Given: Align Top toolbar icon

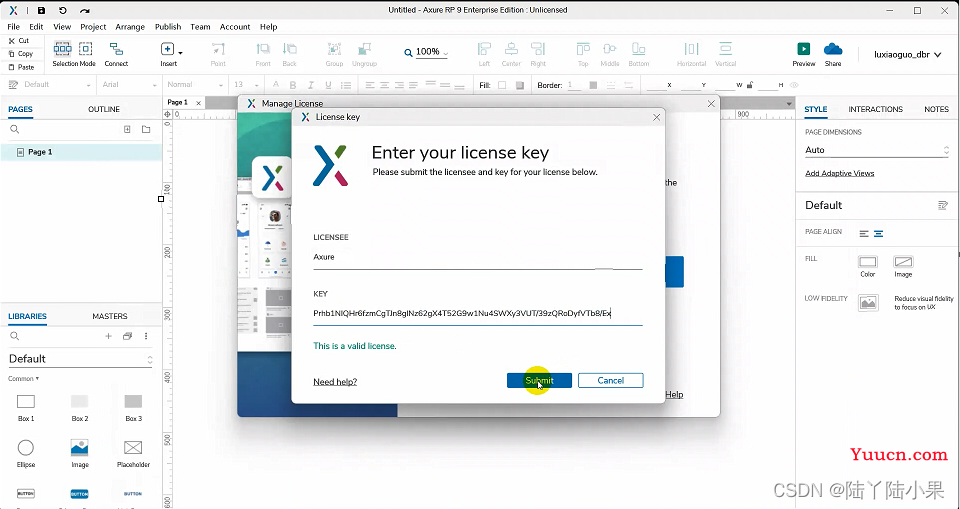Looking at the screenshot, I should pos(583,49).
